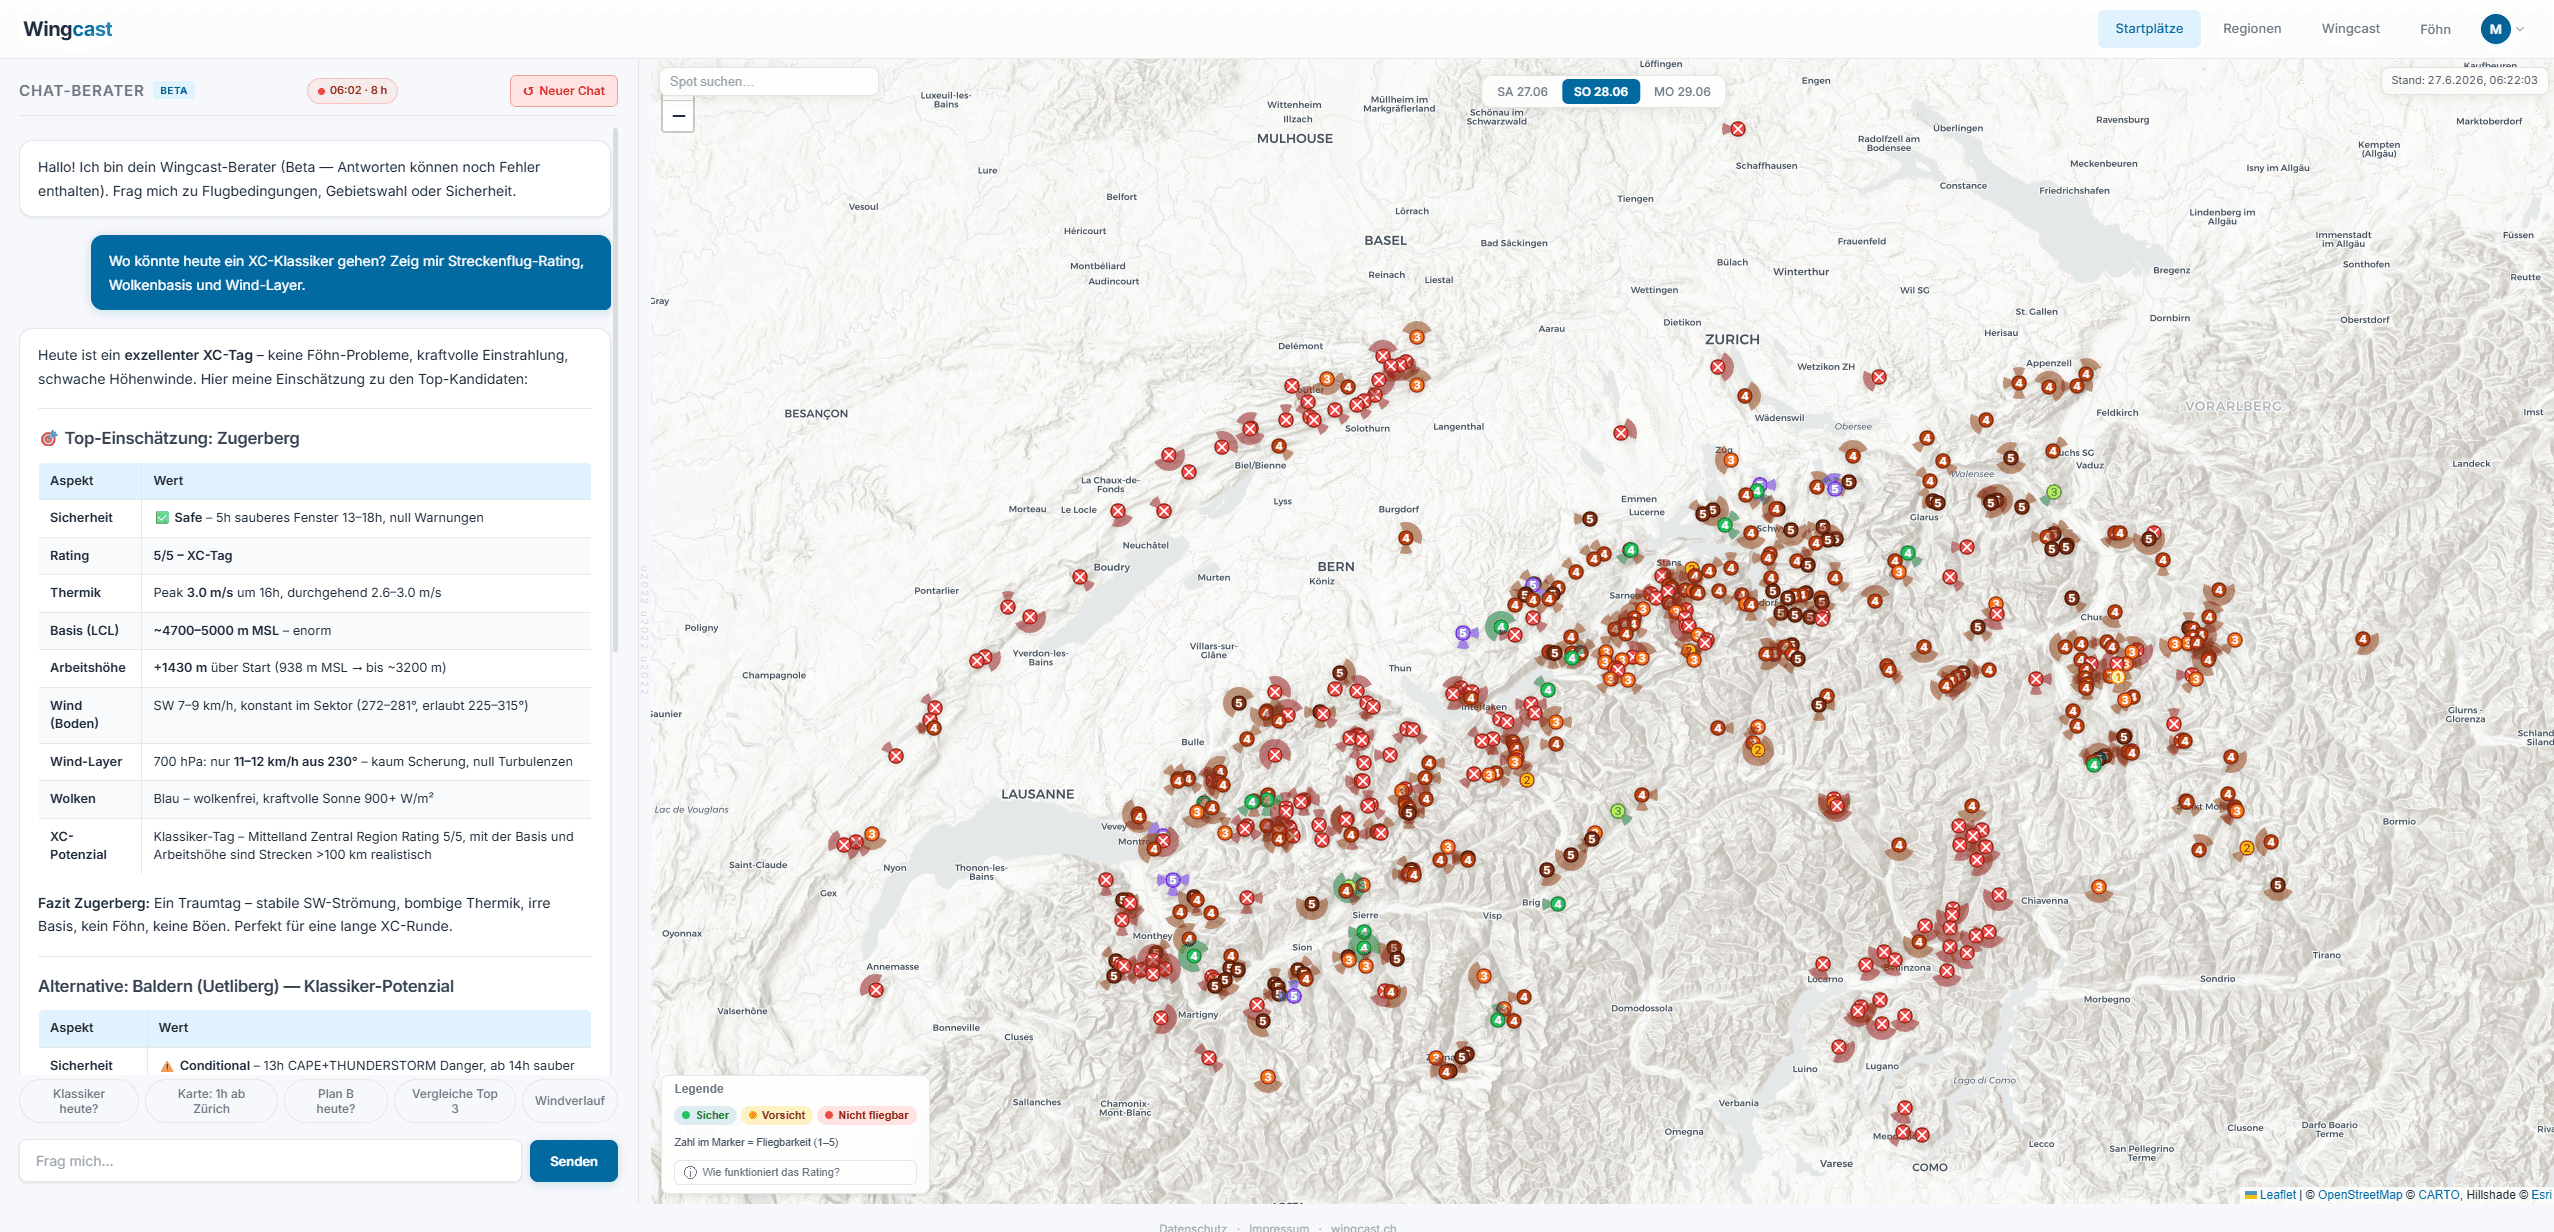Toggle the Nicht fliegbar legend filter
The width and height of the screenshot is (2554, 1232).
coord(866,1115)
